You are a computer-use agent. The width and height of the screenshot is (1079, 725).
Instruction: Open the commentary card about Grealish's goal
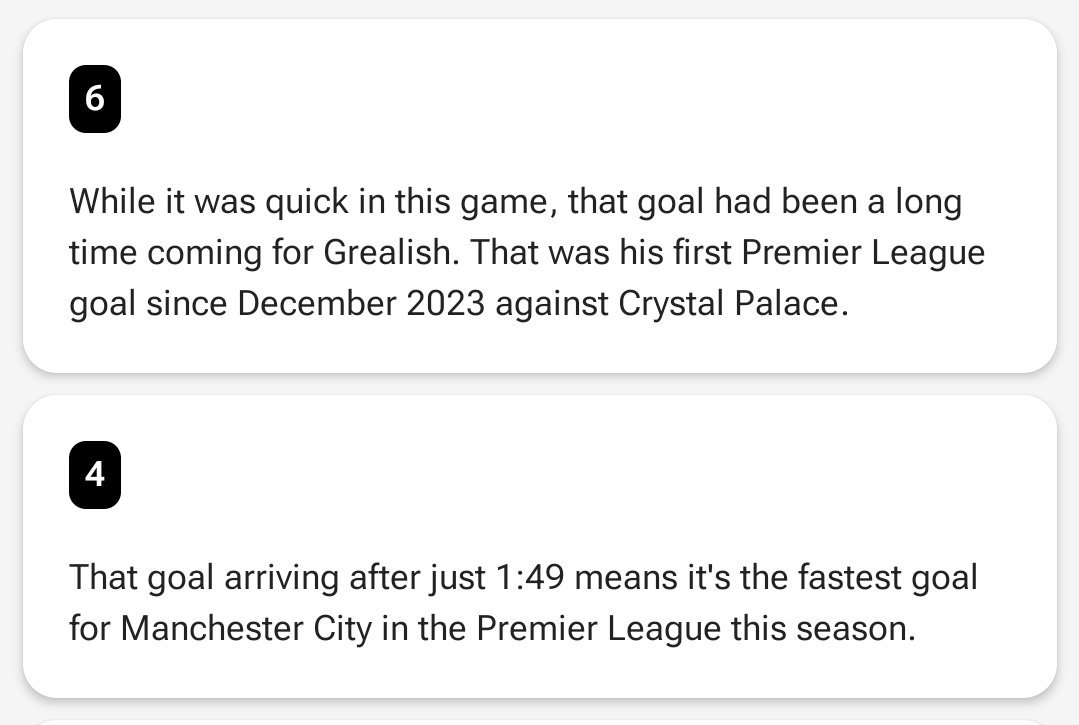(x=540, y=196)
